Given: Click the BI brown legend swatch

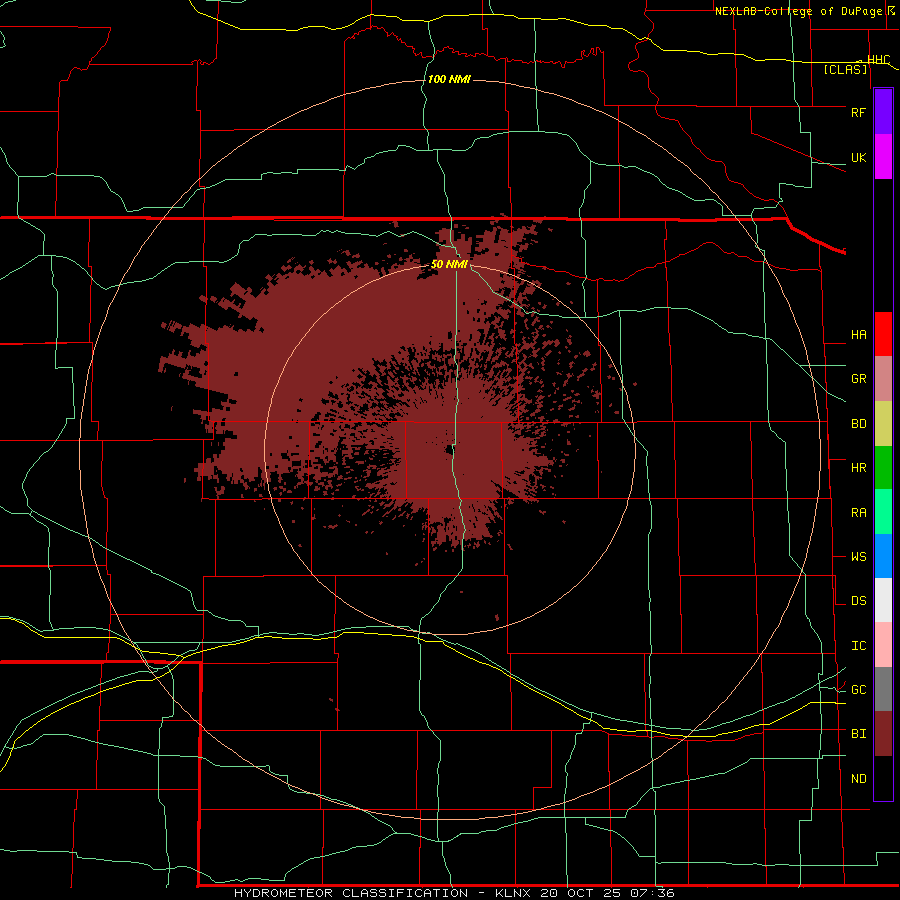Looking at the screenshot, I should click(883, 734).
